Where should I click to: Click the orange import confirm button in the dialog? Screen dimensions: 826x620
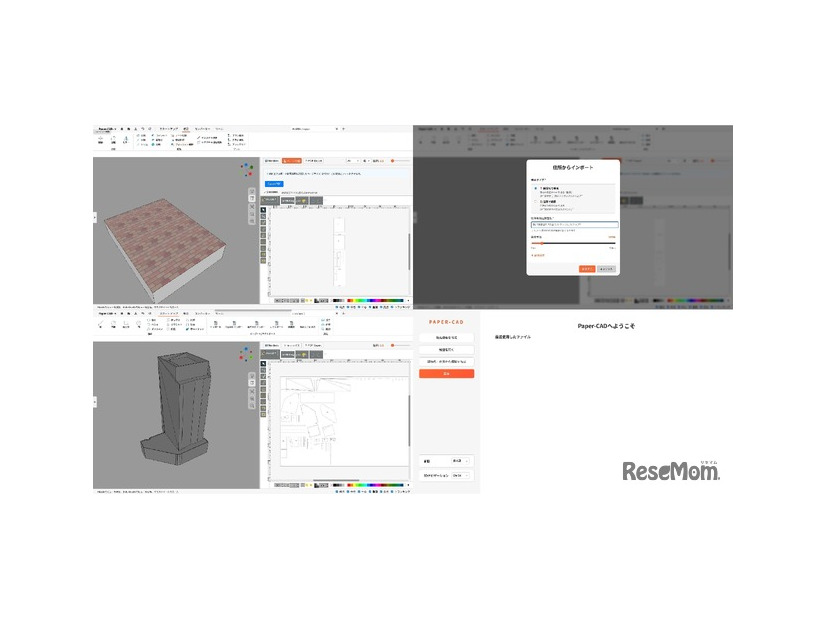click(588, 268)
